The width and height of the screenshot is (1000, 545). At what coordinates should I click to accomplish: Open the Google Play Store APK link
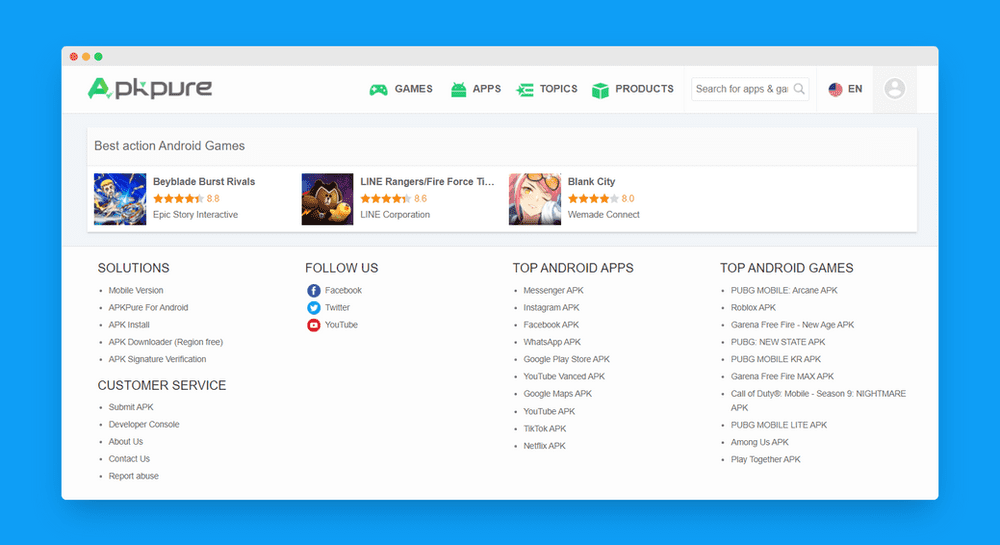(566, 359)
